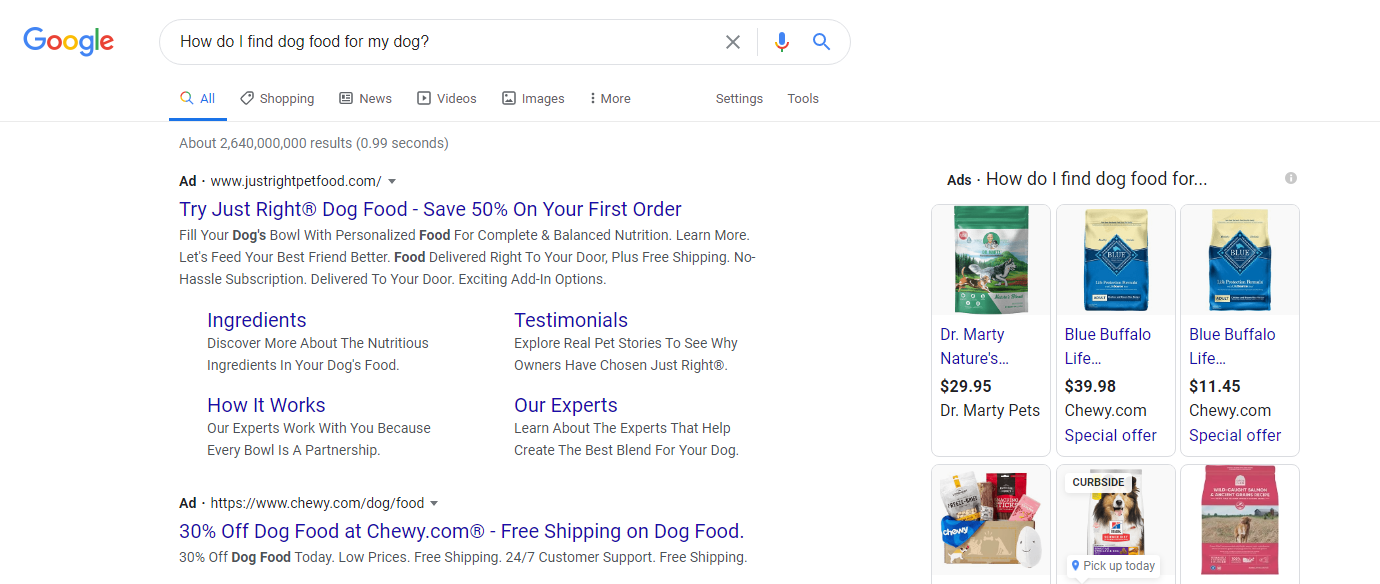
Task: Click Special offer under $39.98 item
Action: [1111, 435]
